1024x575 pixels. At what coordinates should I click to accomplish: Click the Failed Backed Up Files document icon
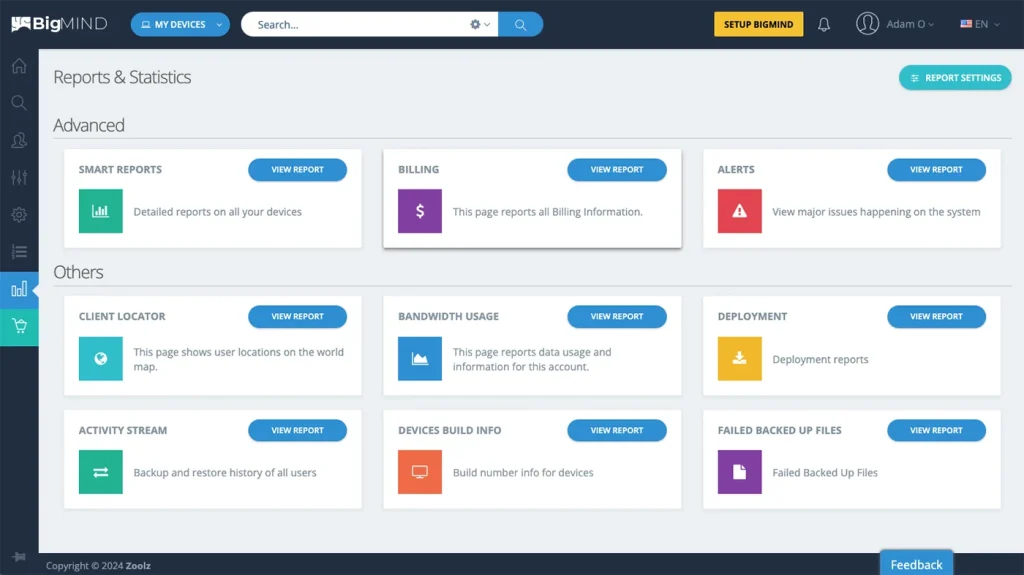(739, 472)
